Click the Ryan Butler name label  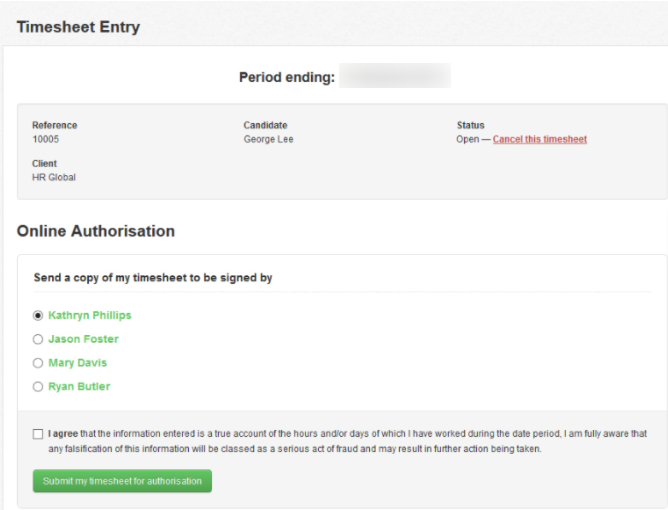point(79,387)
